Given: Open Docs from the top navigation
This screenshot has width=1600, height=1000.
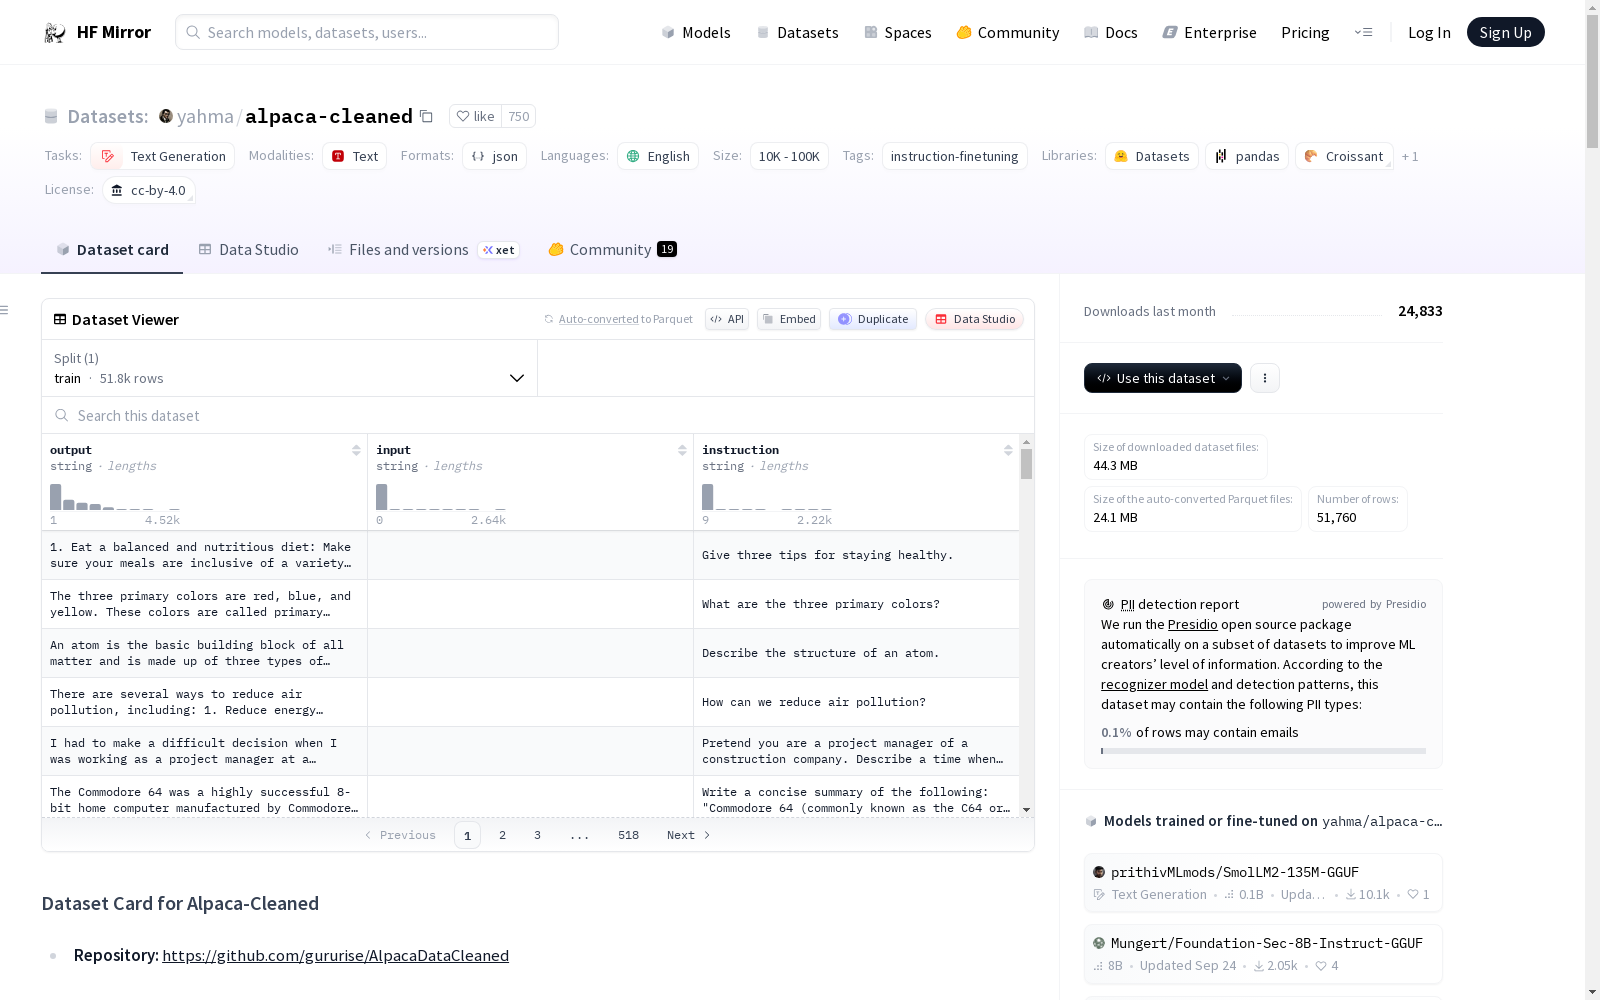Looking at the screenshot, I should point(1111,33).
